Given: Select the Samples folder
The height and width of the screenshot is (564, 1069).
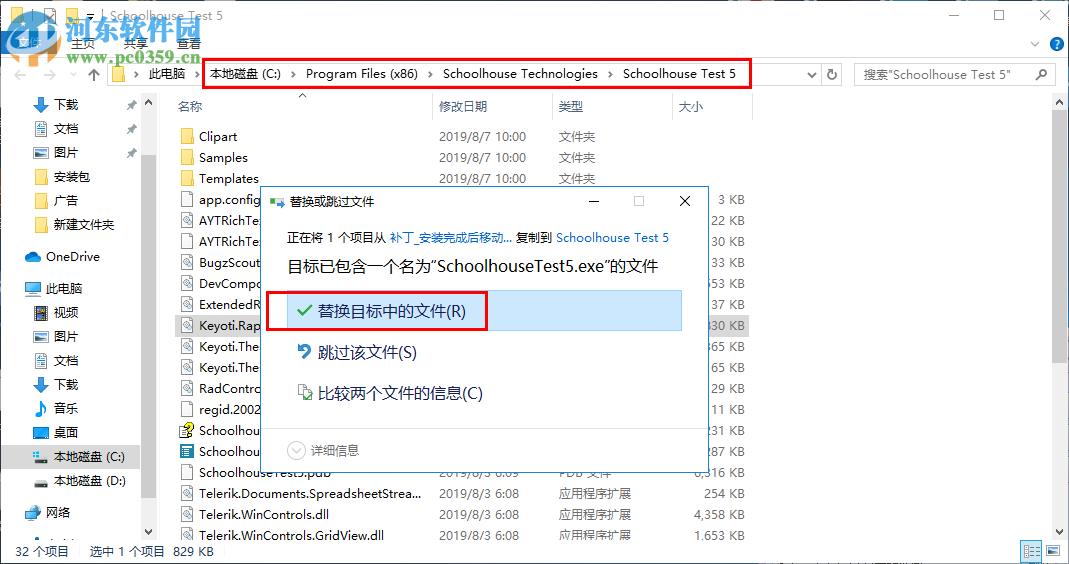Looking at the screenshot, I should pos(223,158).
